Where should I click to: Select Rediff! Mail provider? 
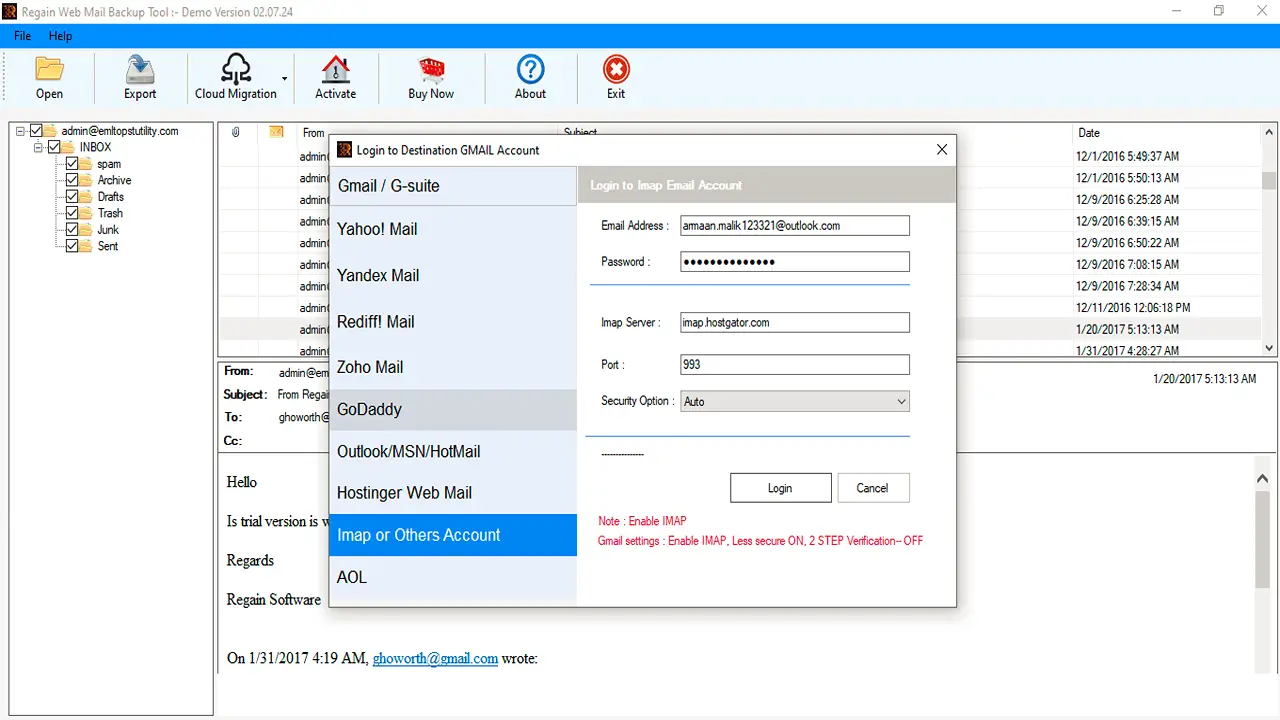click(x=453, y=322)
